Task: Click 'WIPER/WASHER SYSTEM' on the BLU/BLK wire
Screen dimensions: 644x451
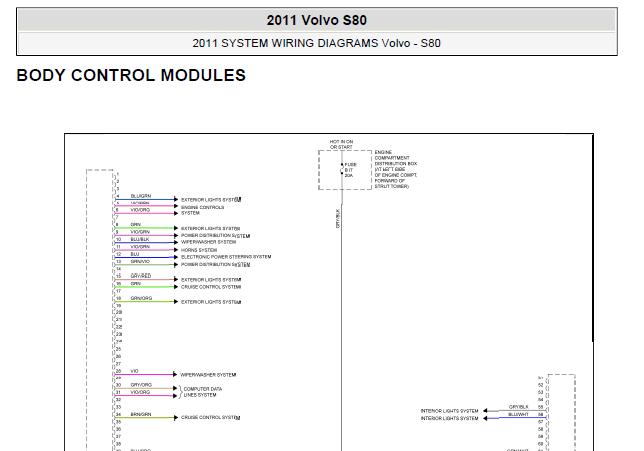Action: pyautogui.click(x=208, y=242)
